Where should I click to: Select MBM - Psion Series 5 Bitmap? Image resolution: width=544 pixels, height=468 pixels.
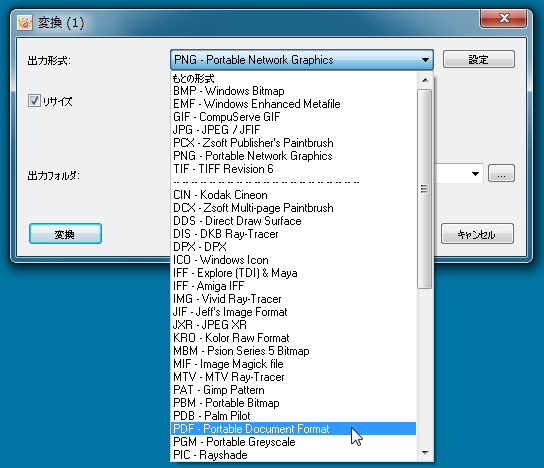tap(294, 351)
